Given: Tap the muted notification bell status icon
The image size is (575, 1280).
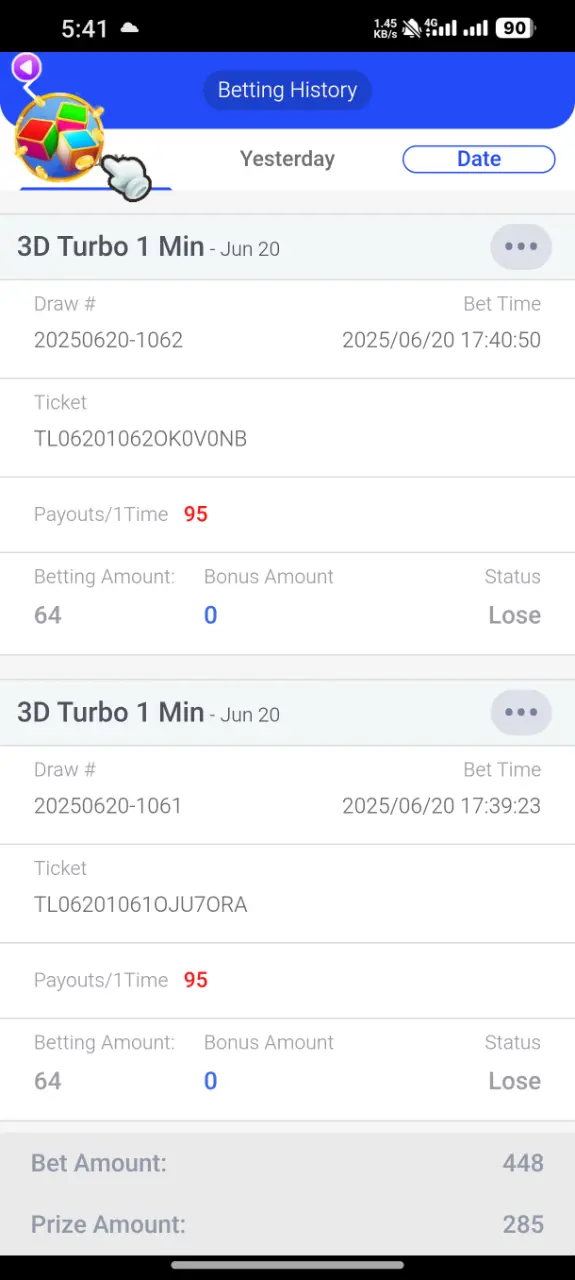Looking at the screenshot, I should tap(411, 28).
